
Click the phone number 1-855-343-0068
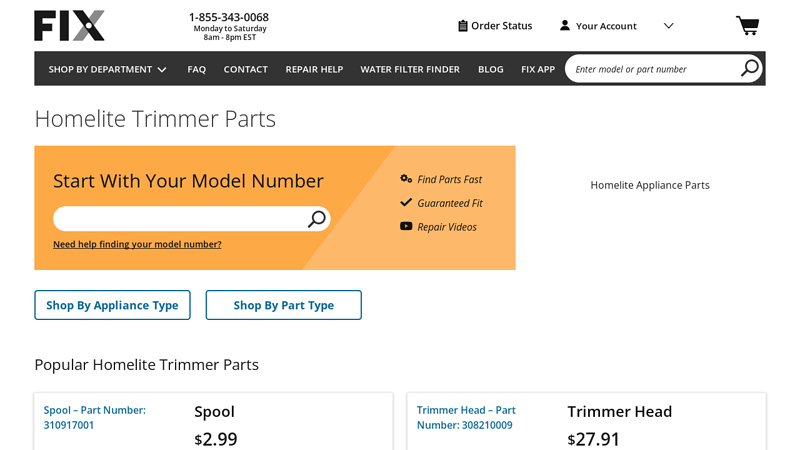[x=229, y=17]
